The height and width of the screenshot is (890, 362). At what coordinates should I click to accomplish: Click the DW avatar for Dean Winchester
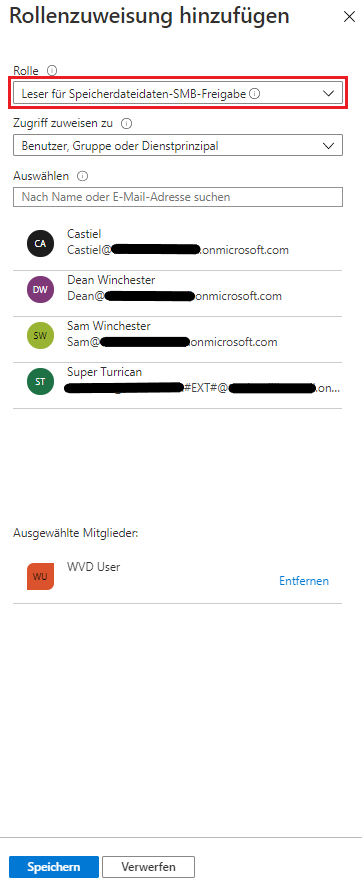(x=40, y=289)
